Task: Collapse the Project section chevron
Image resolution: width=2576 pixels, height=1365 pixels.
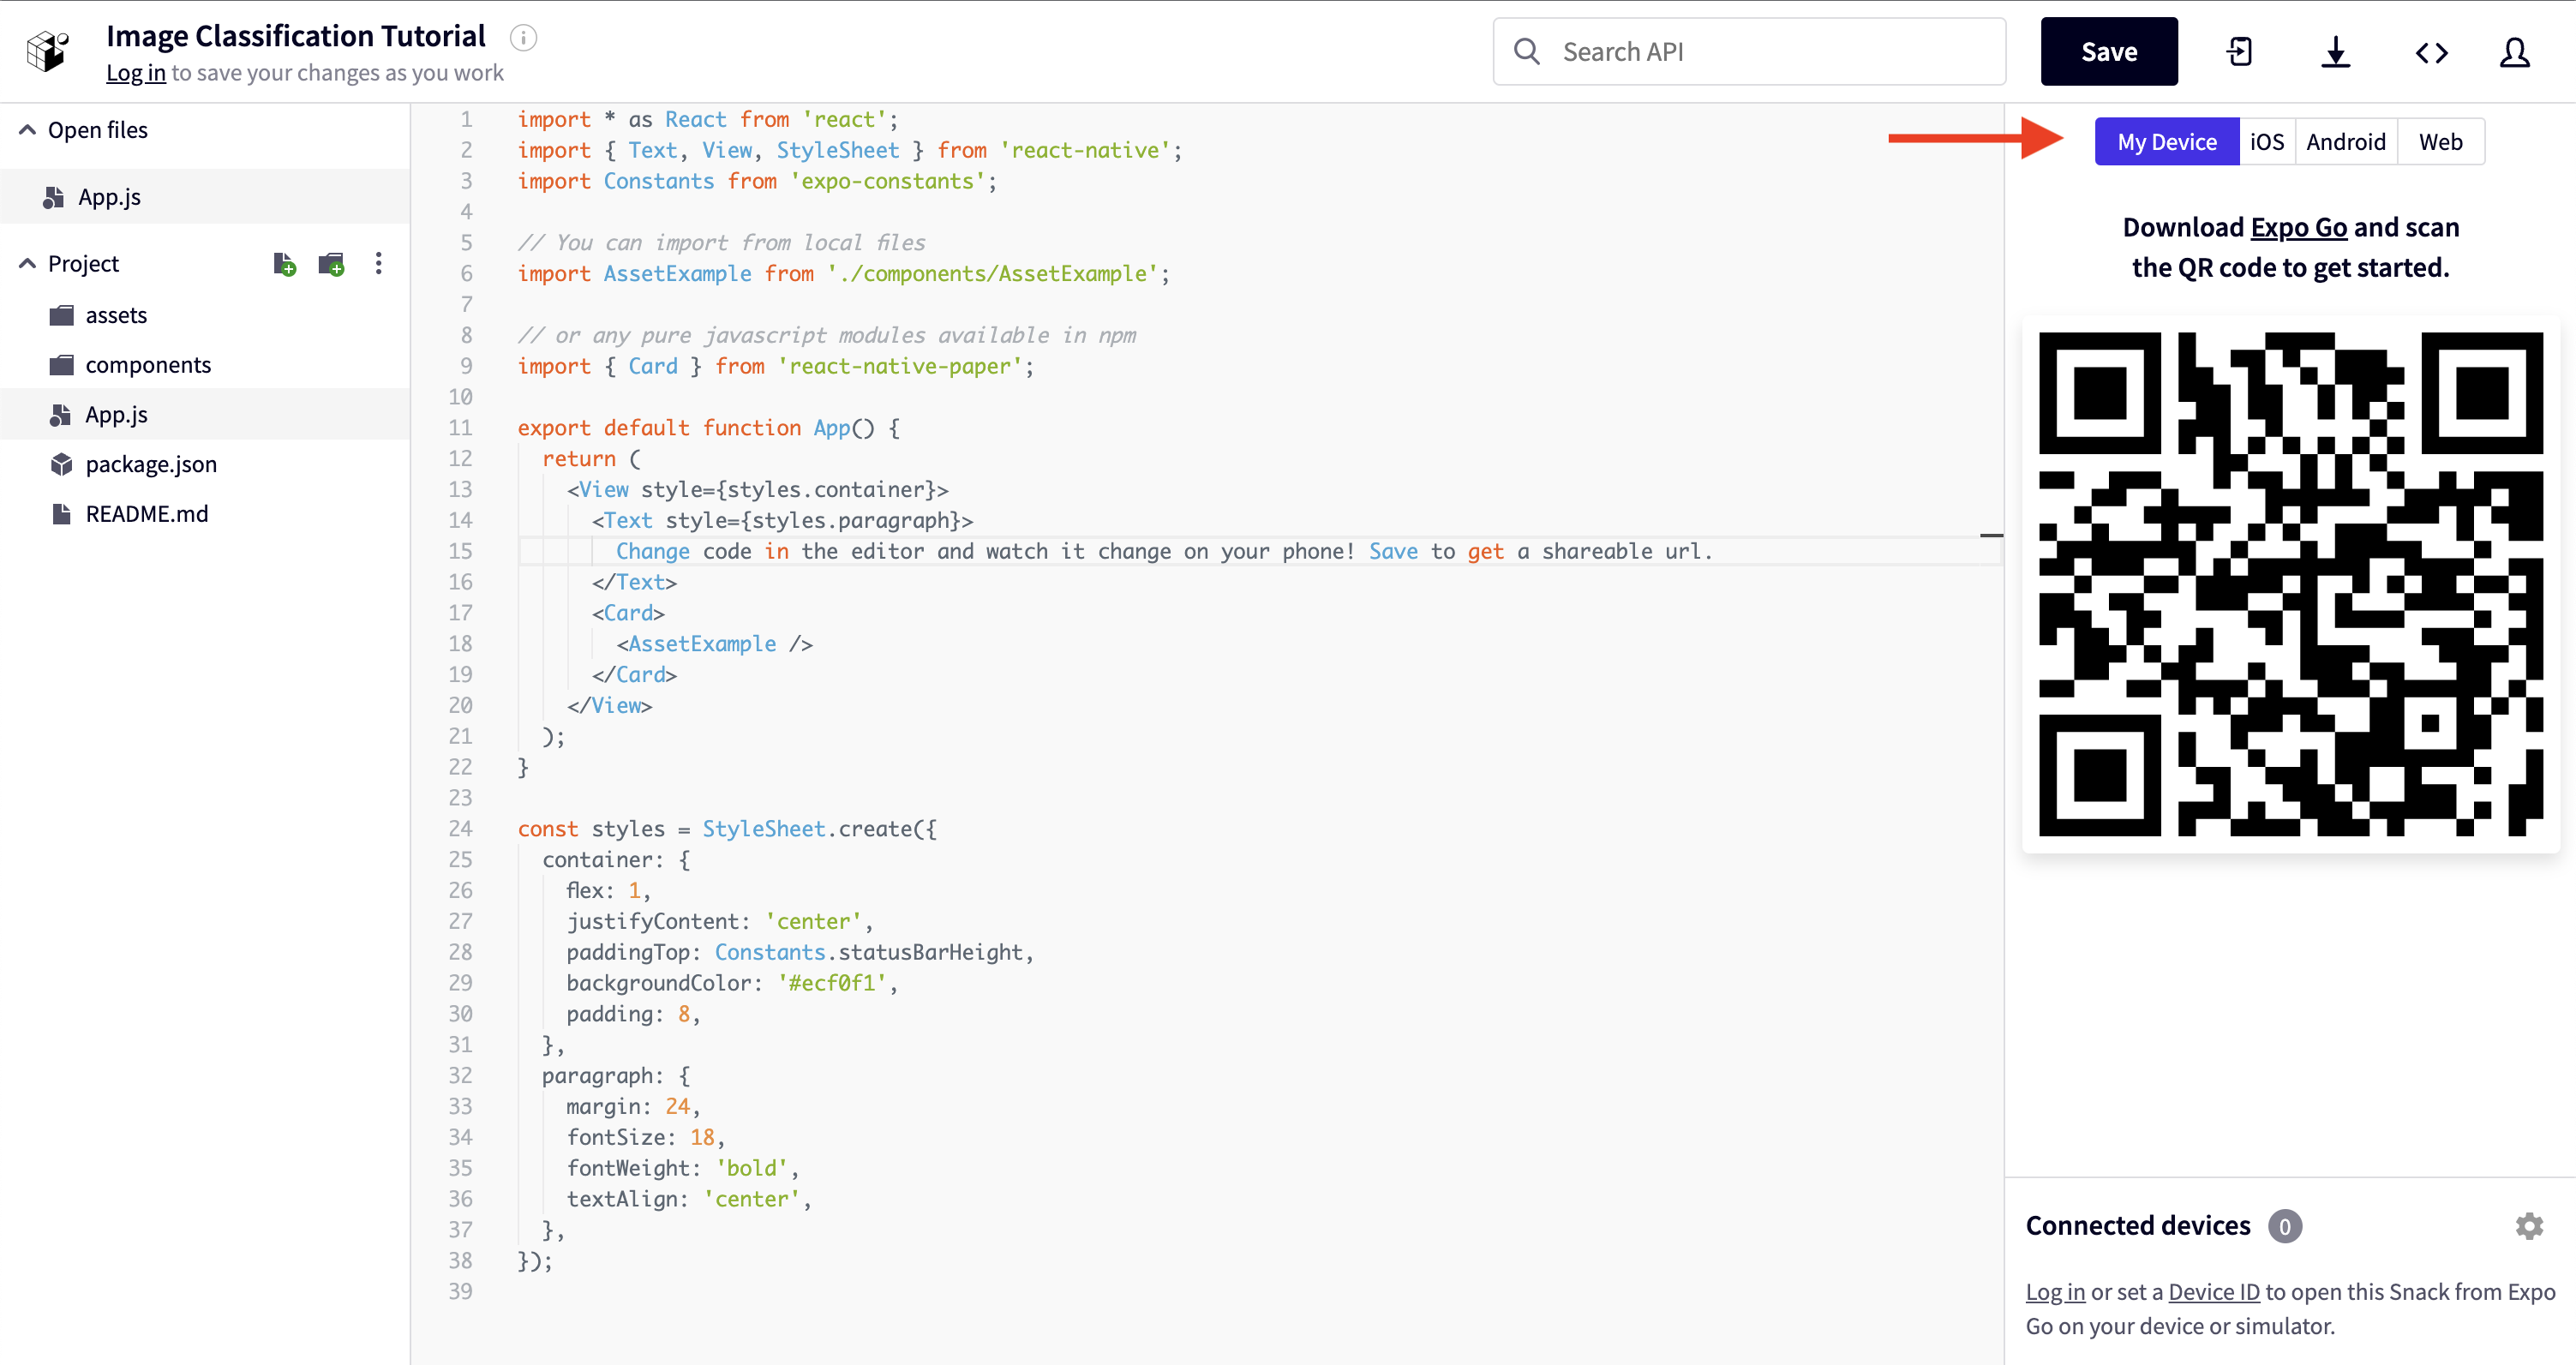Action: (27, 264)
